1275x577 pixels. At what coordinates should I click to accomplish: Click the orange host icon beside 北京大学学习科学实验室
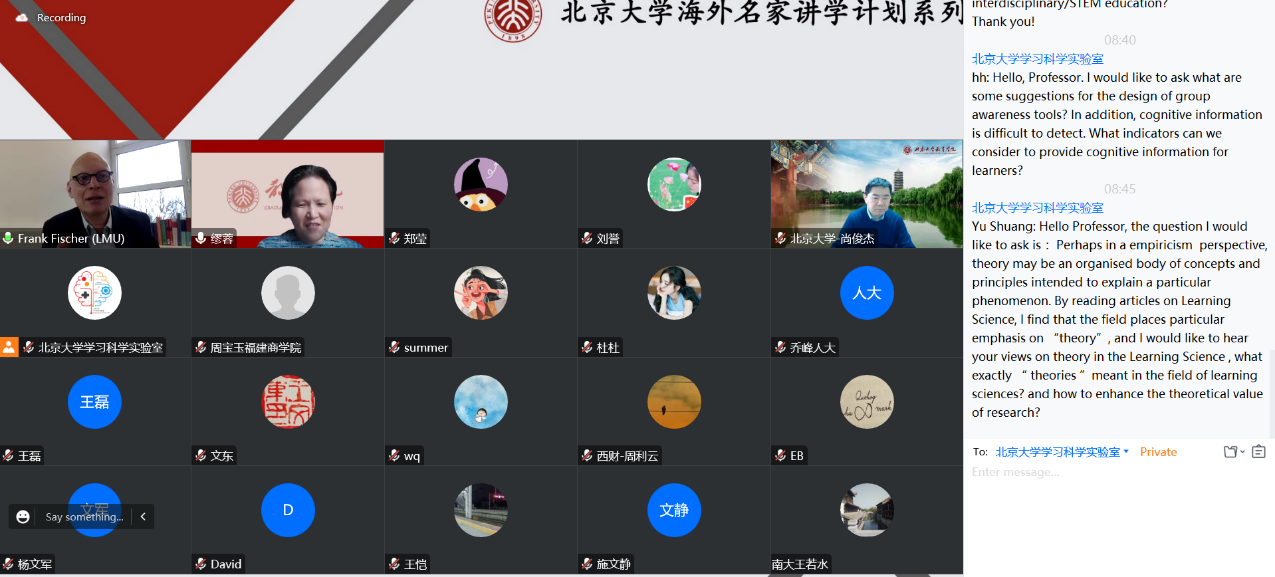coord(9,347)
